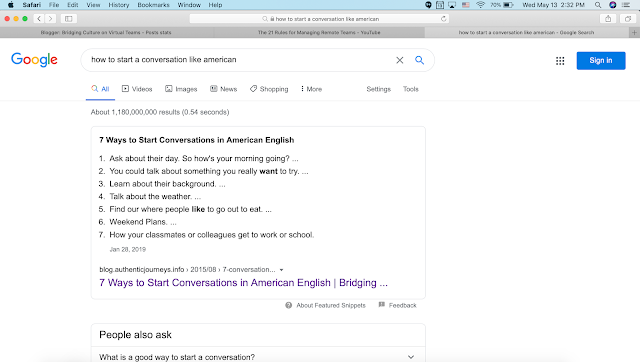Image resolution: width=640 pixels, height=362 pixels.
Task: Open a new tab with plus button
Action: pyautogui.click(x=634, y=32)
